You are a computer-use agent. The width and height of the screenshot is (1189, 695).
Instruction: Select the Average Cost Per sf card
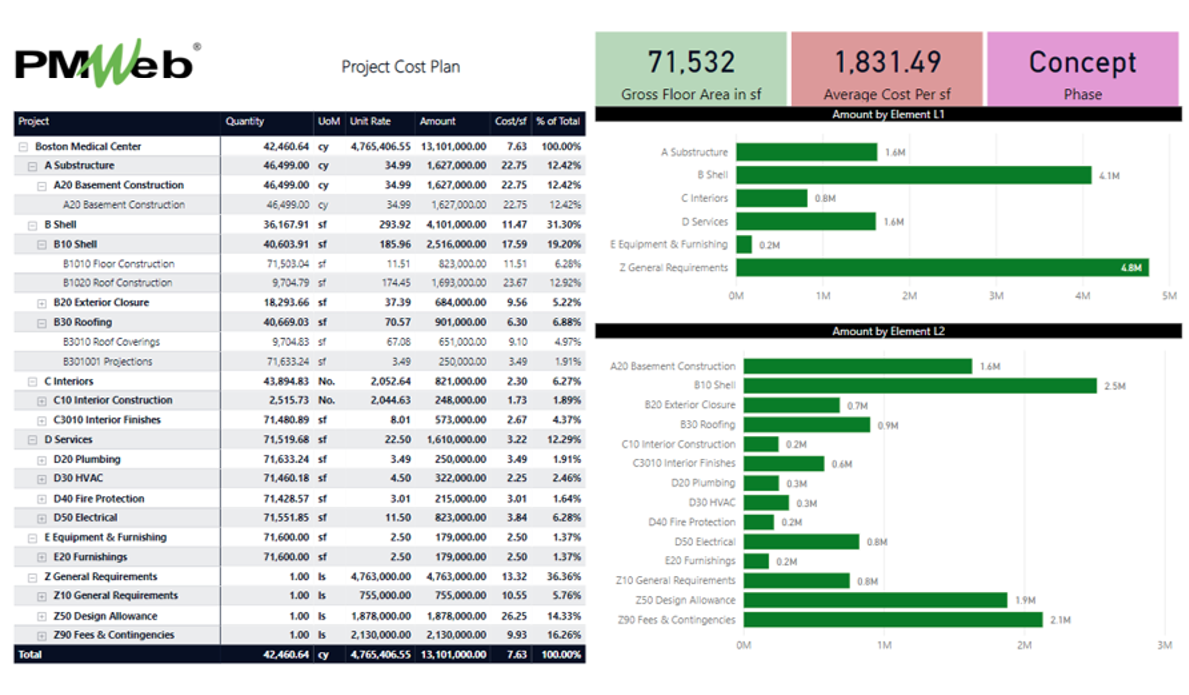pos(886,69)
